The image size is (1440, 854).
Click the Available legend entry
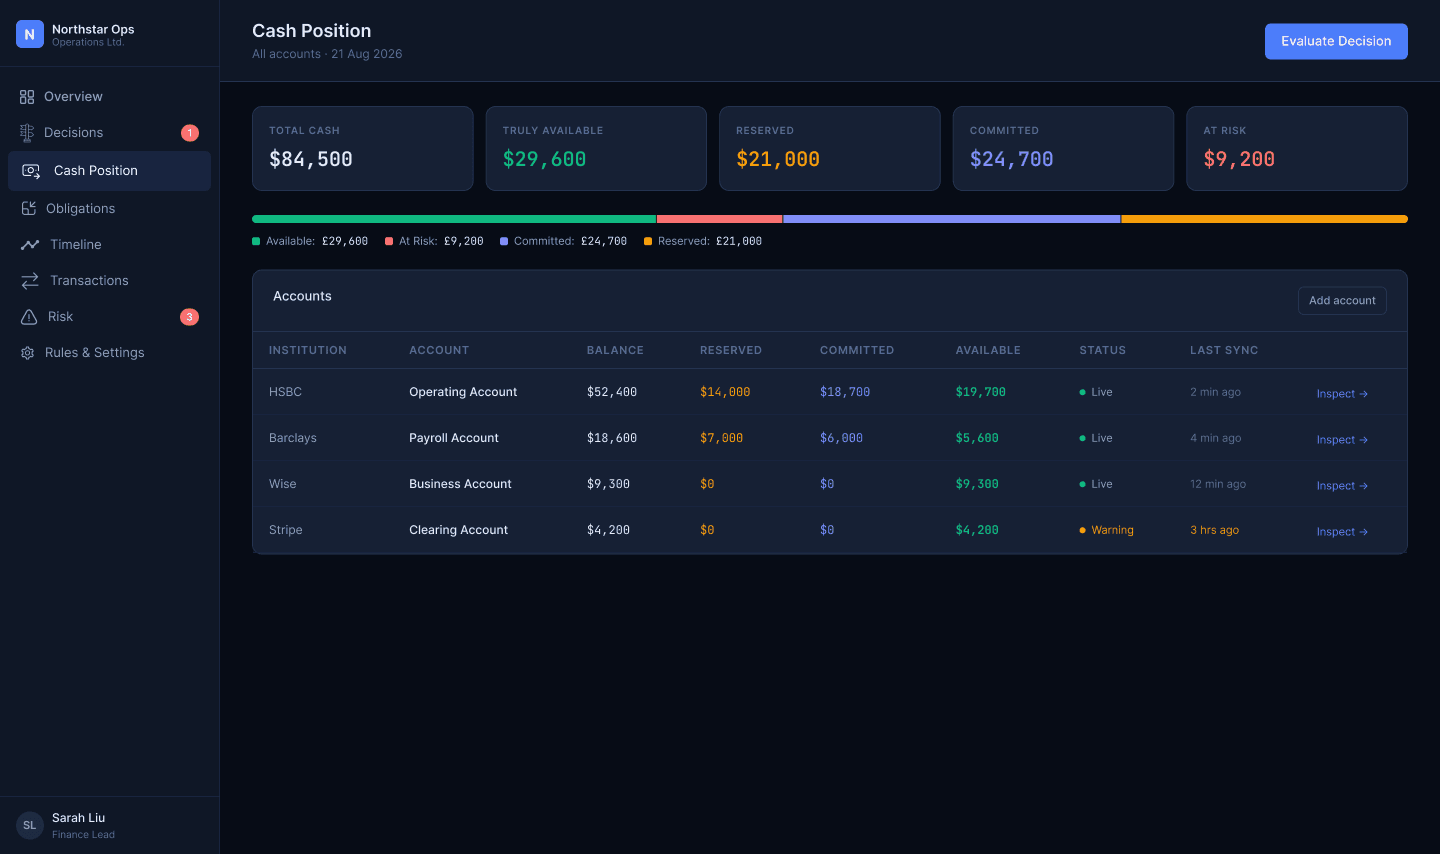[x=310, y=241]
